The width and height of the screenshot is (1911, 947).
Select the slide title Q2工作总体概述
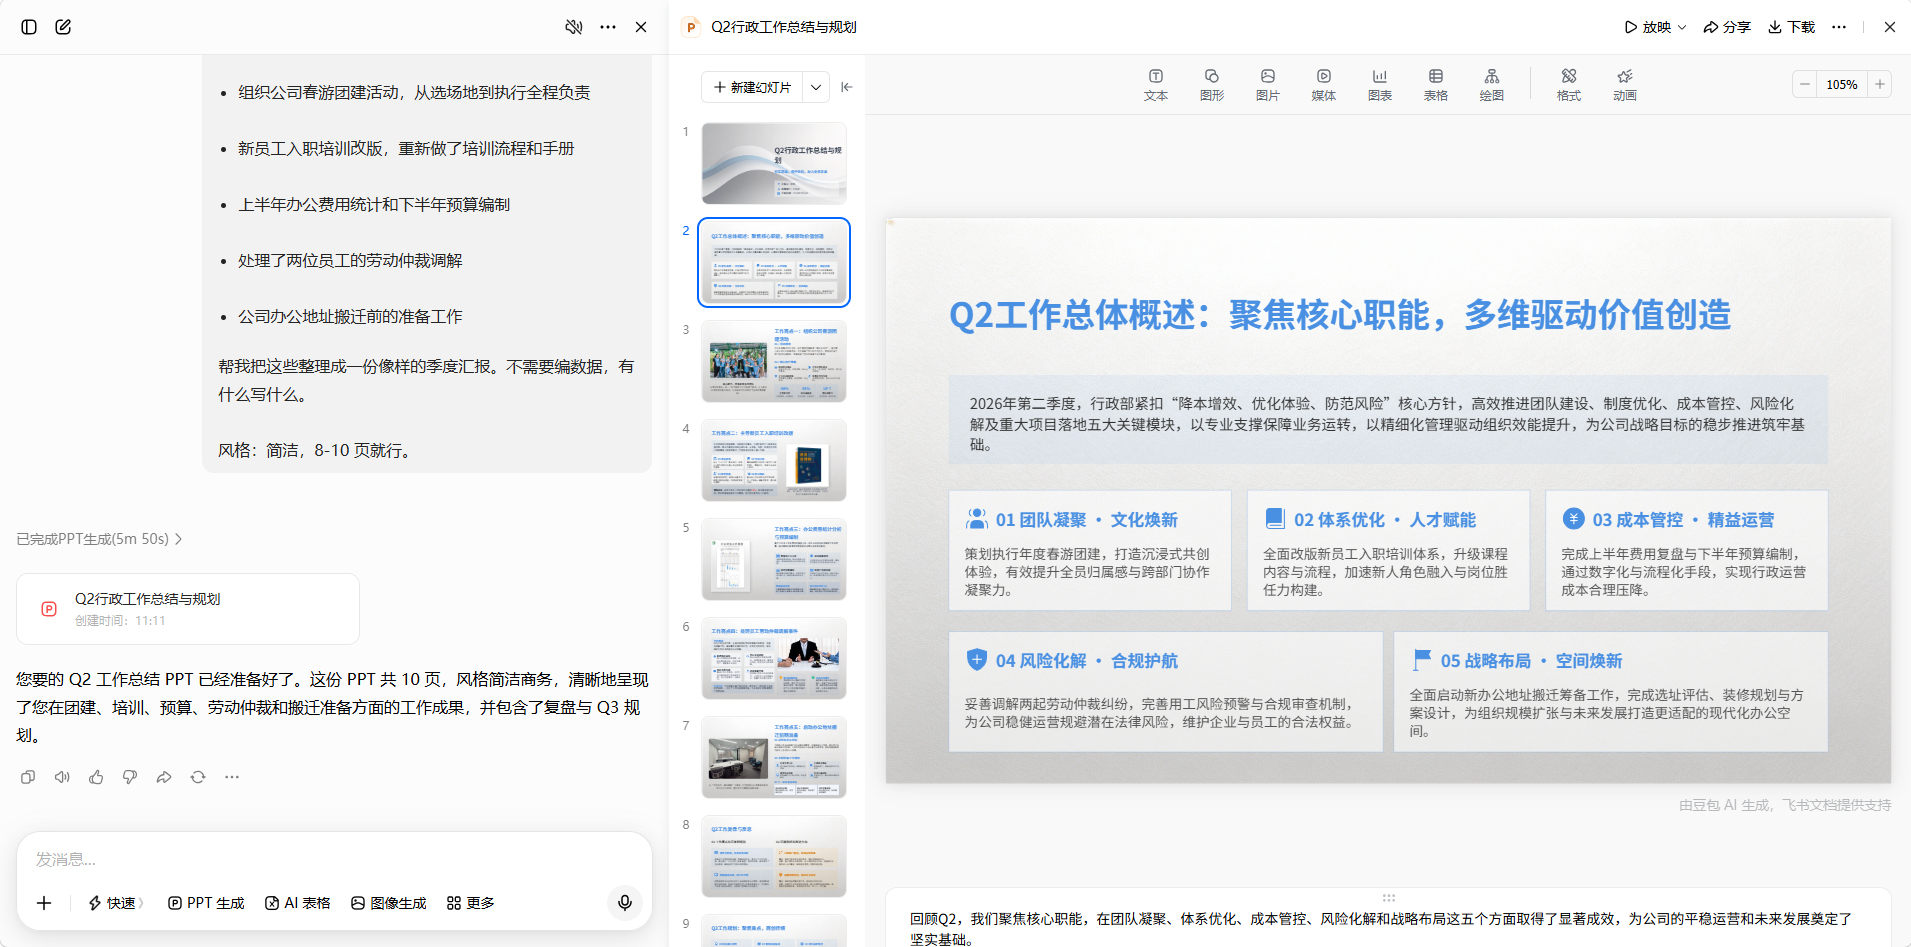pos(1340,315)
